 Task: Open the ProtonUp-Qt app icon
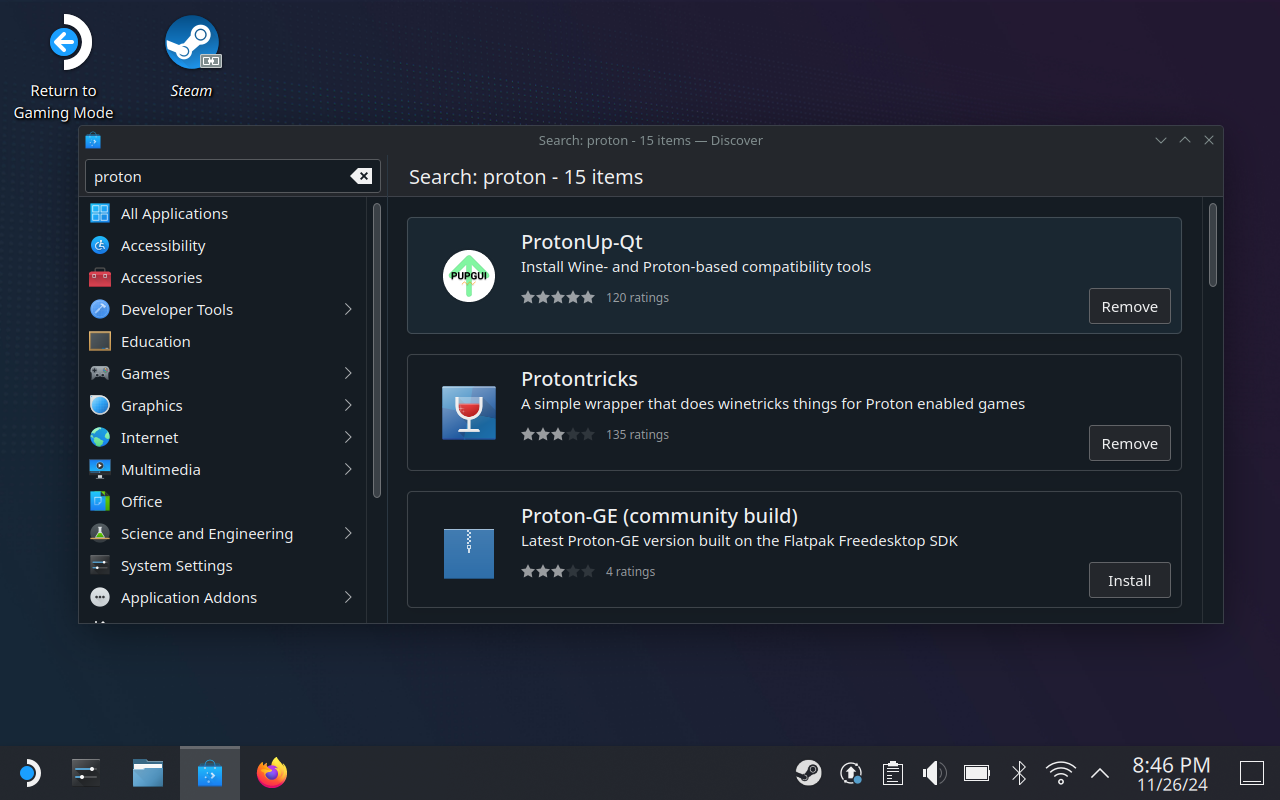pos(469,276)
